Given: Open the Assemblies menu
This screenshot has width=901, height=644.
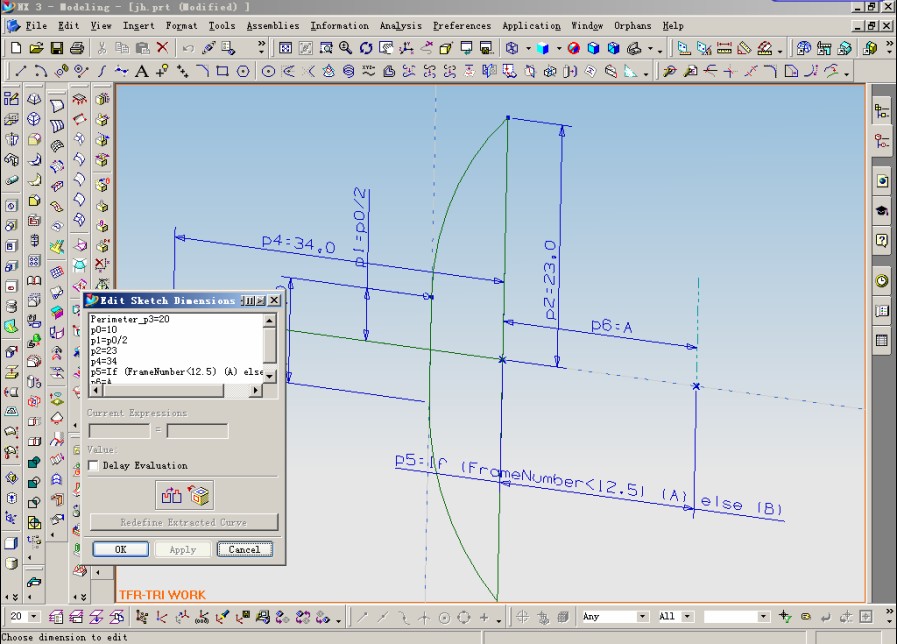Looking at the screenshot, I should pos(272,26).
